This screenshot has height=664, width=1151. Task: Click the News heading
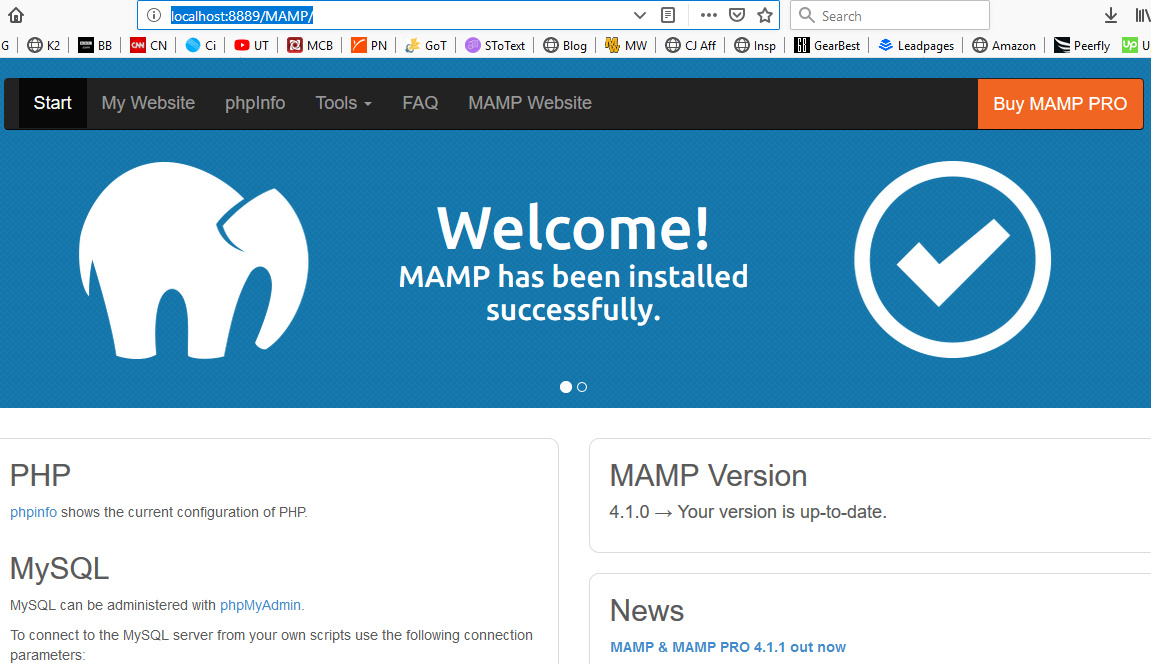coord(647,610)
